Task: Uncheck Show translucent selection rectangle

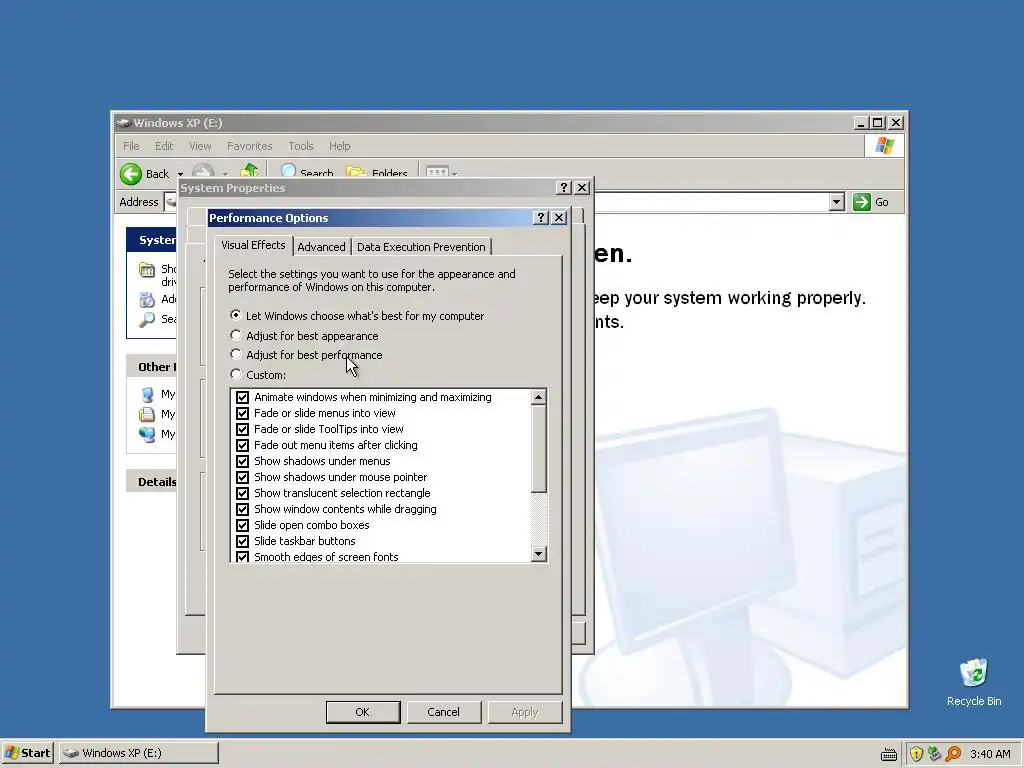Action: pos(242,493)
